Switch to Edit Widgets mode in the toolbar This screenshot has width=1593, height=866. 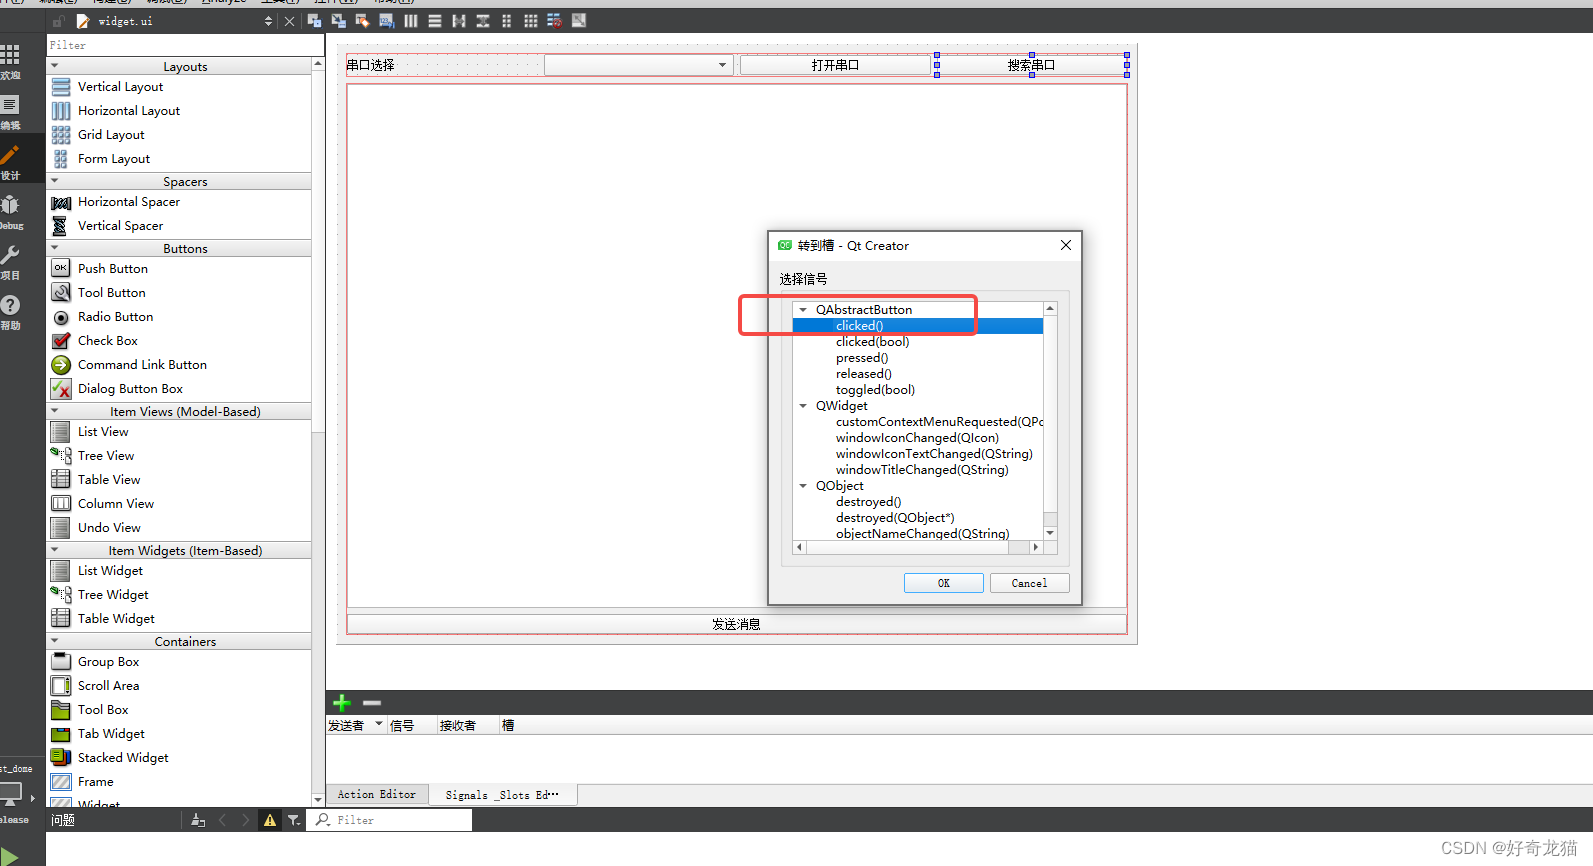coord(314,21)
